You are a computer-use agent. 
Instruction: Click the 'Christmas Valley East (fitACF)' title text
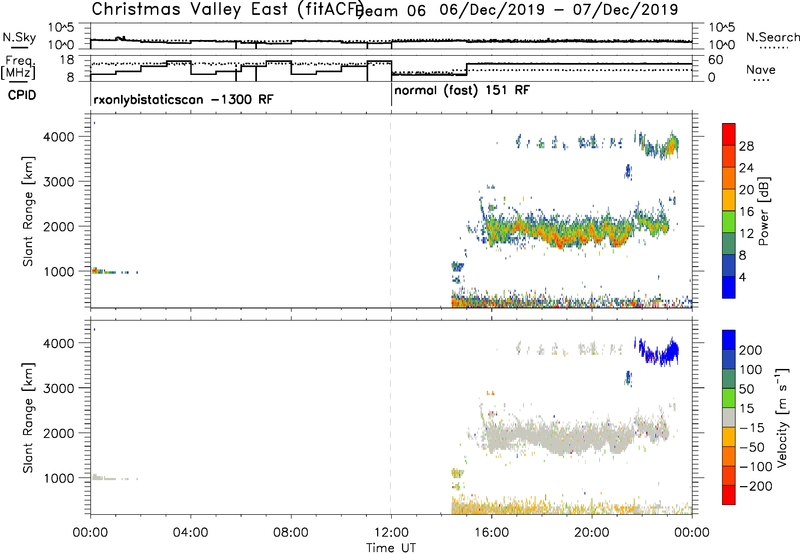coord(228,9)
